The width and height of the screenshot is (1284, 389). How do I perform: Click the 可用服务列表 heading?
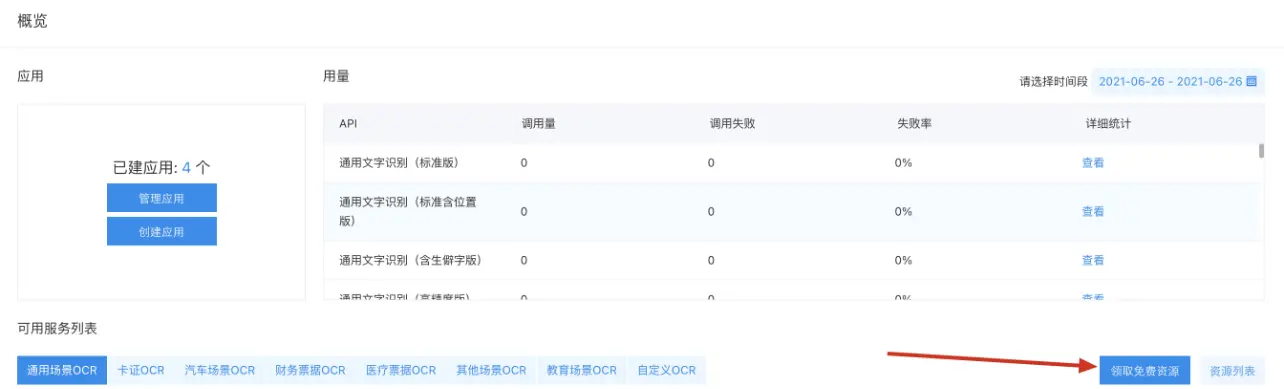(57, 328)
